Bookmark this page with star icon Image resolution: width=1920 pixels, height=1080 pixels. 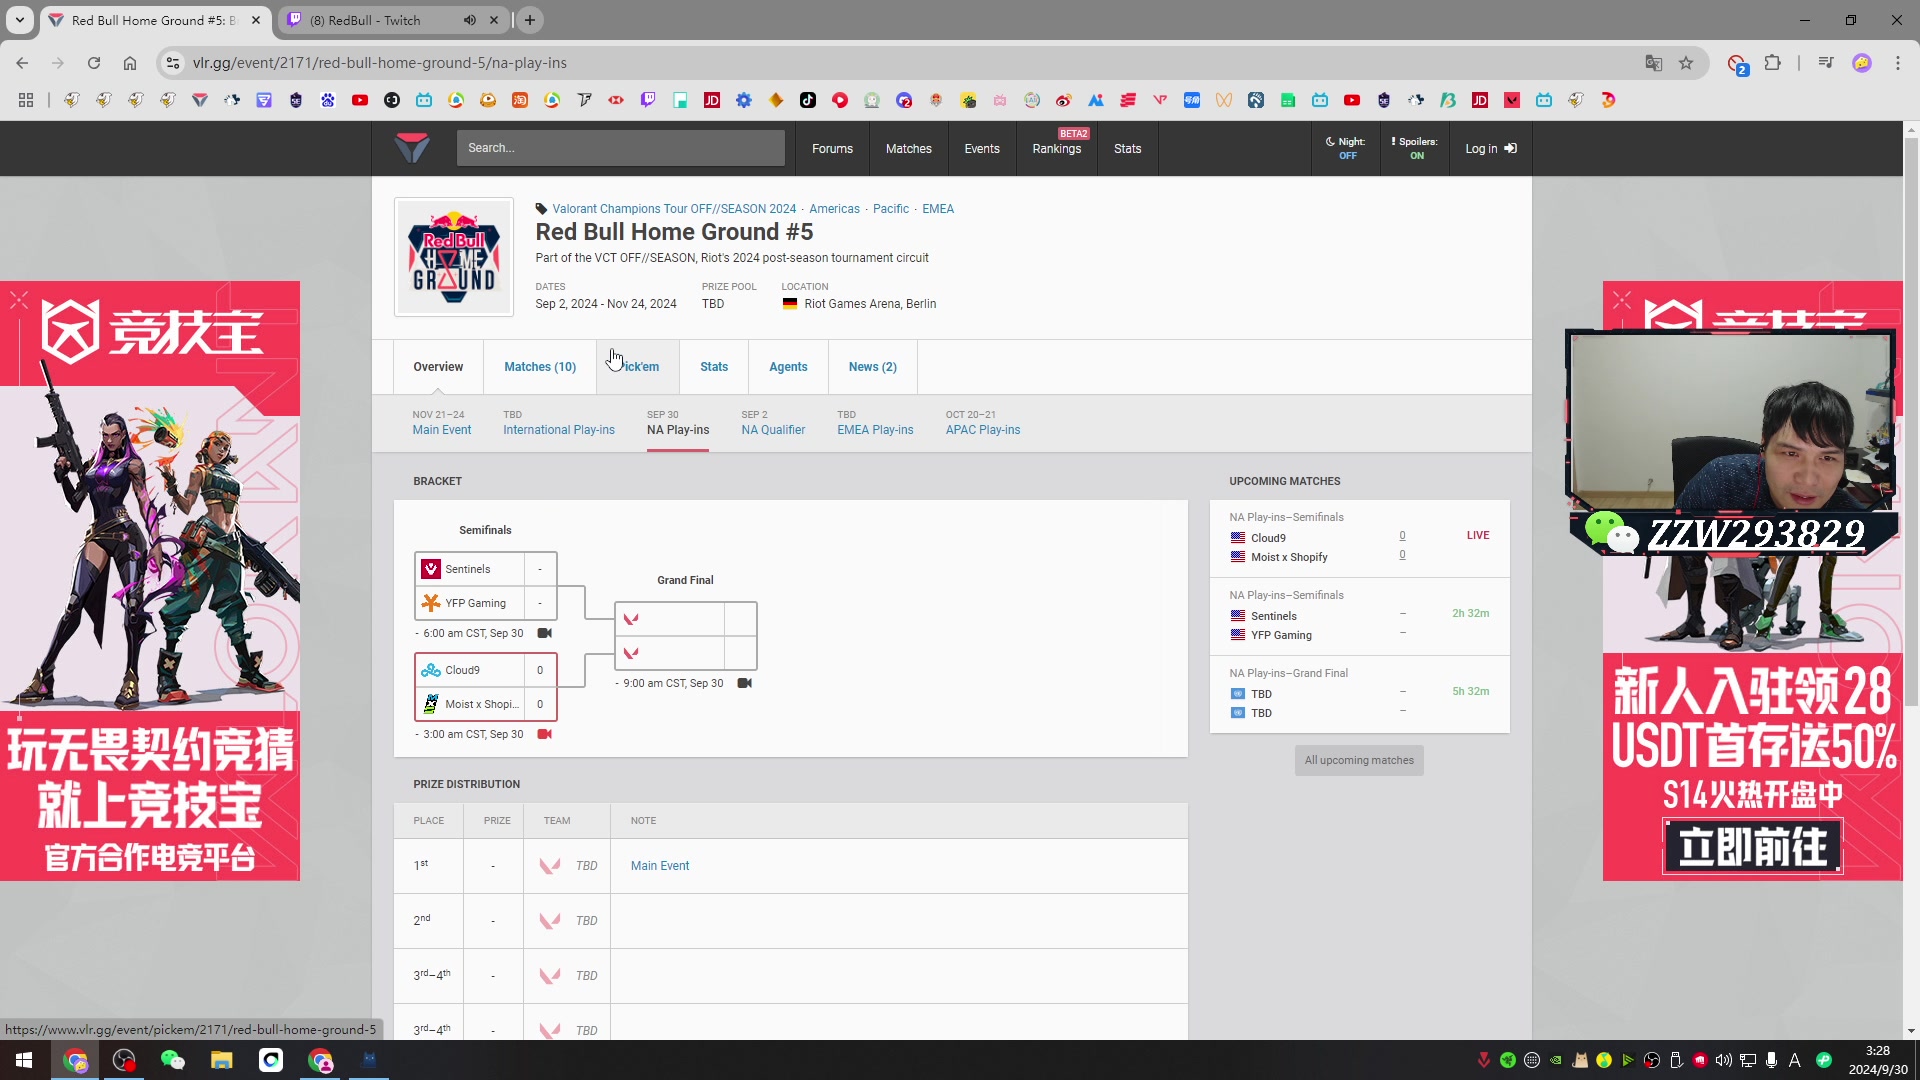click(1686, 63)
